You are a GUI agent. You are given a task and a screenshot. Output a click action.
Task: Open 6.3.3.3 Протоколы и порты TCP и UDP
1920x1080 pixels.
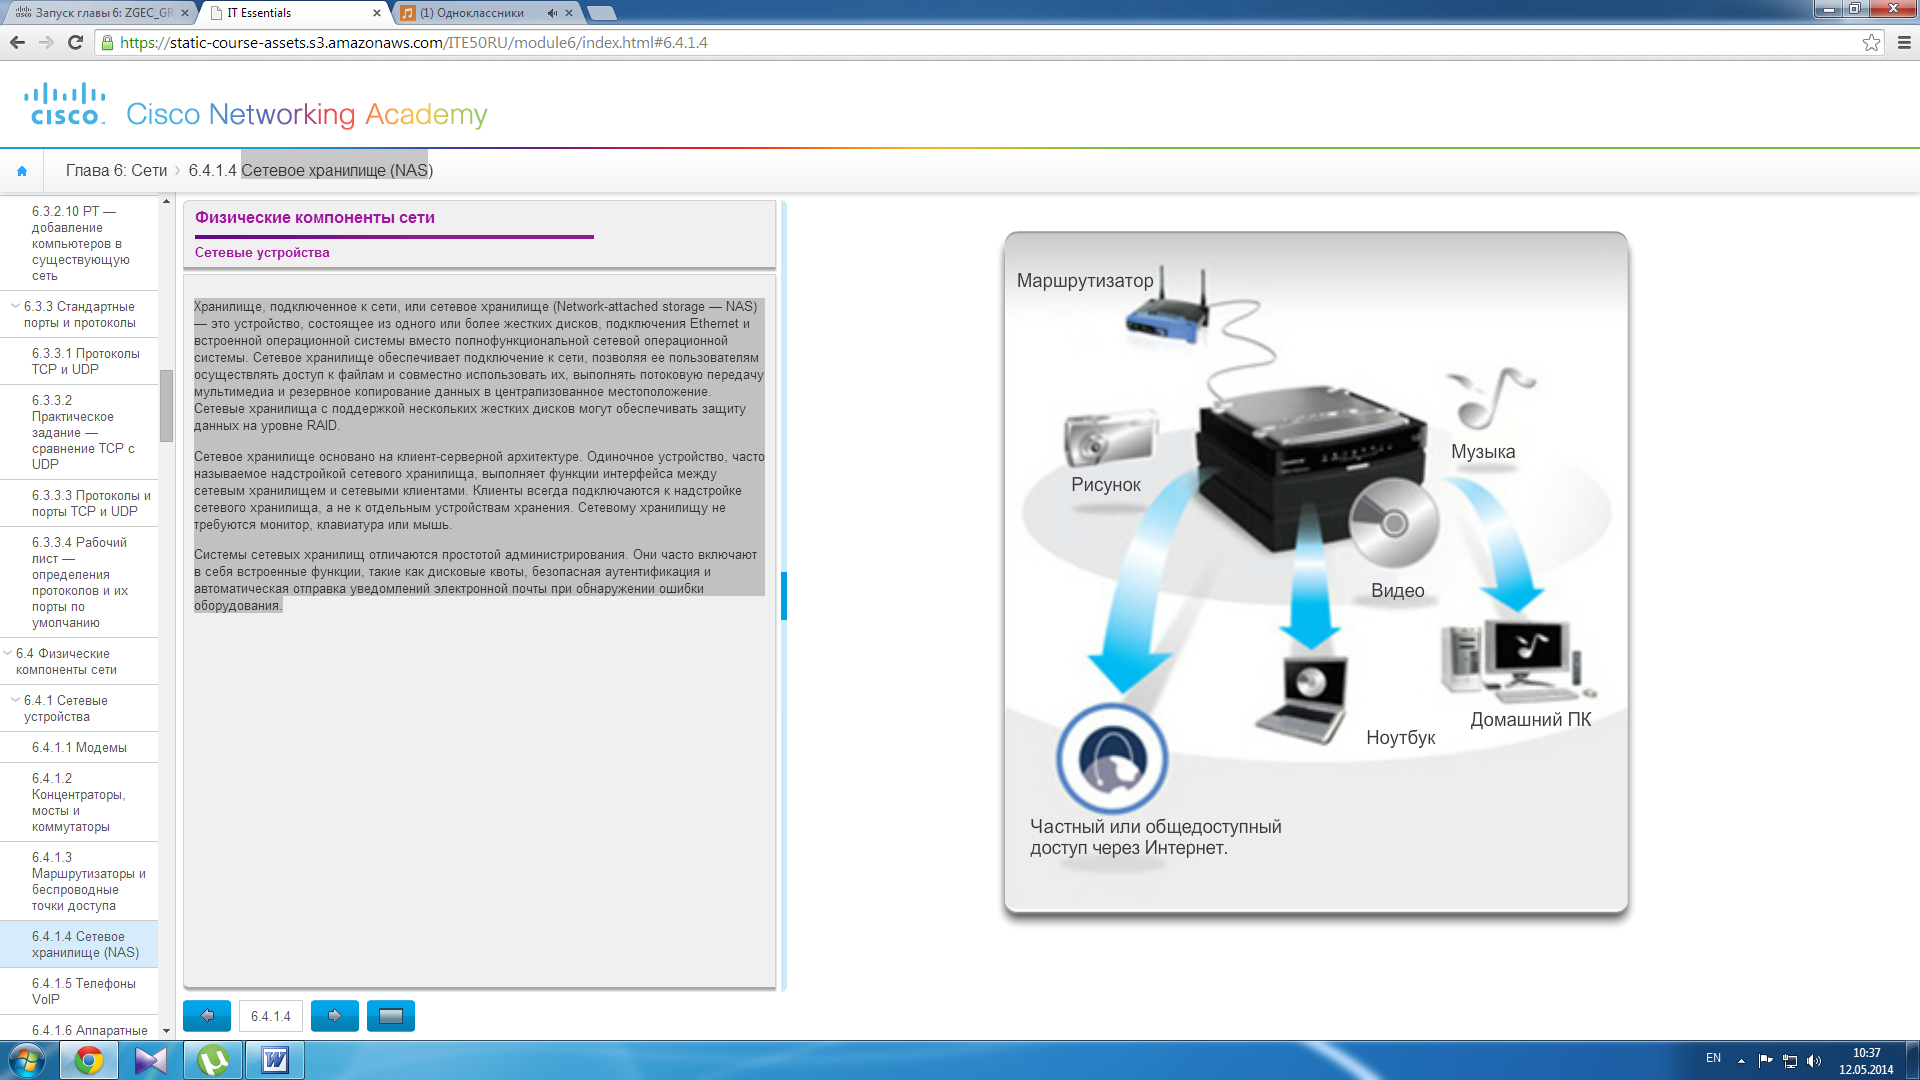tap(80, 503)
